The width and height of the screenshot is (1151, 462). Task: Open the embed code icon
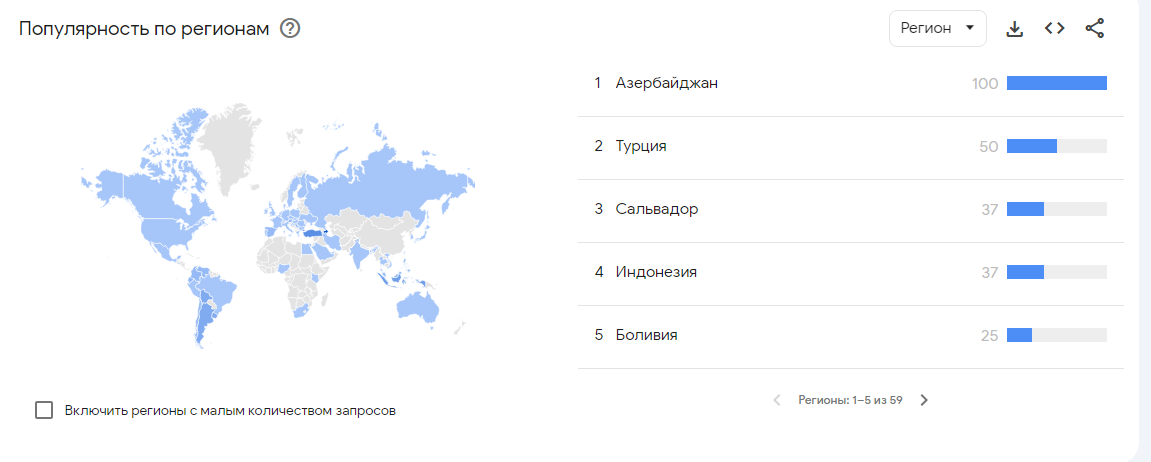pos(1054,29)
